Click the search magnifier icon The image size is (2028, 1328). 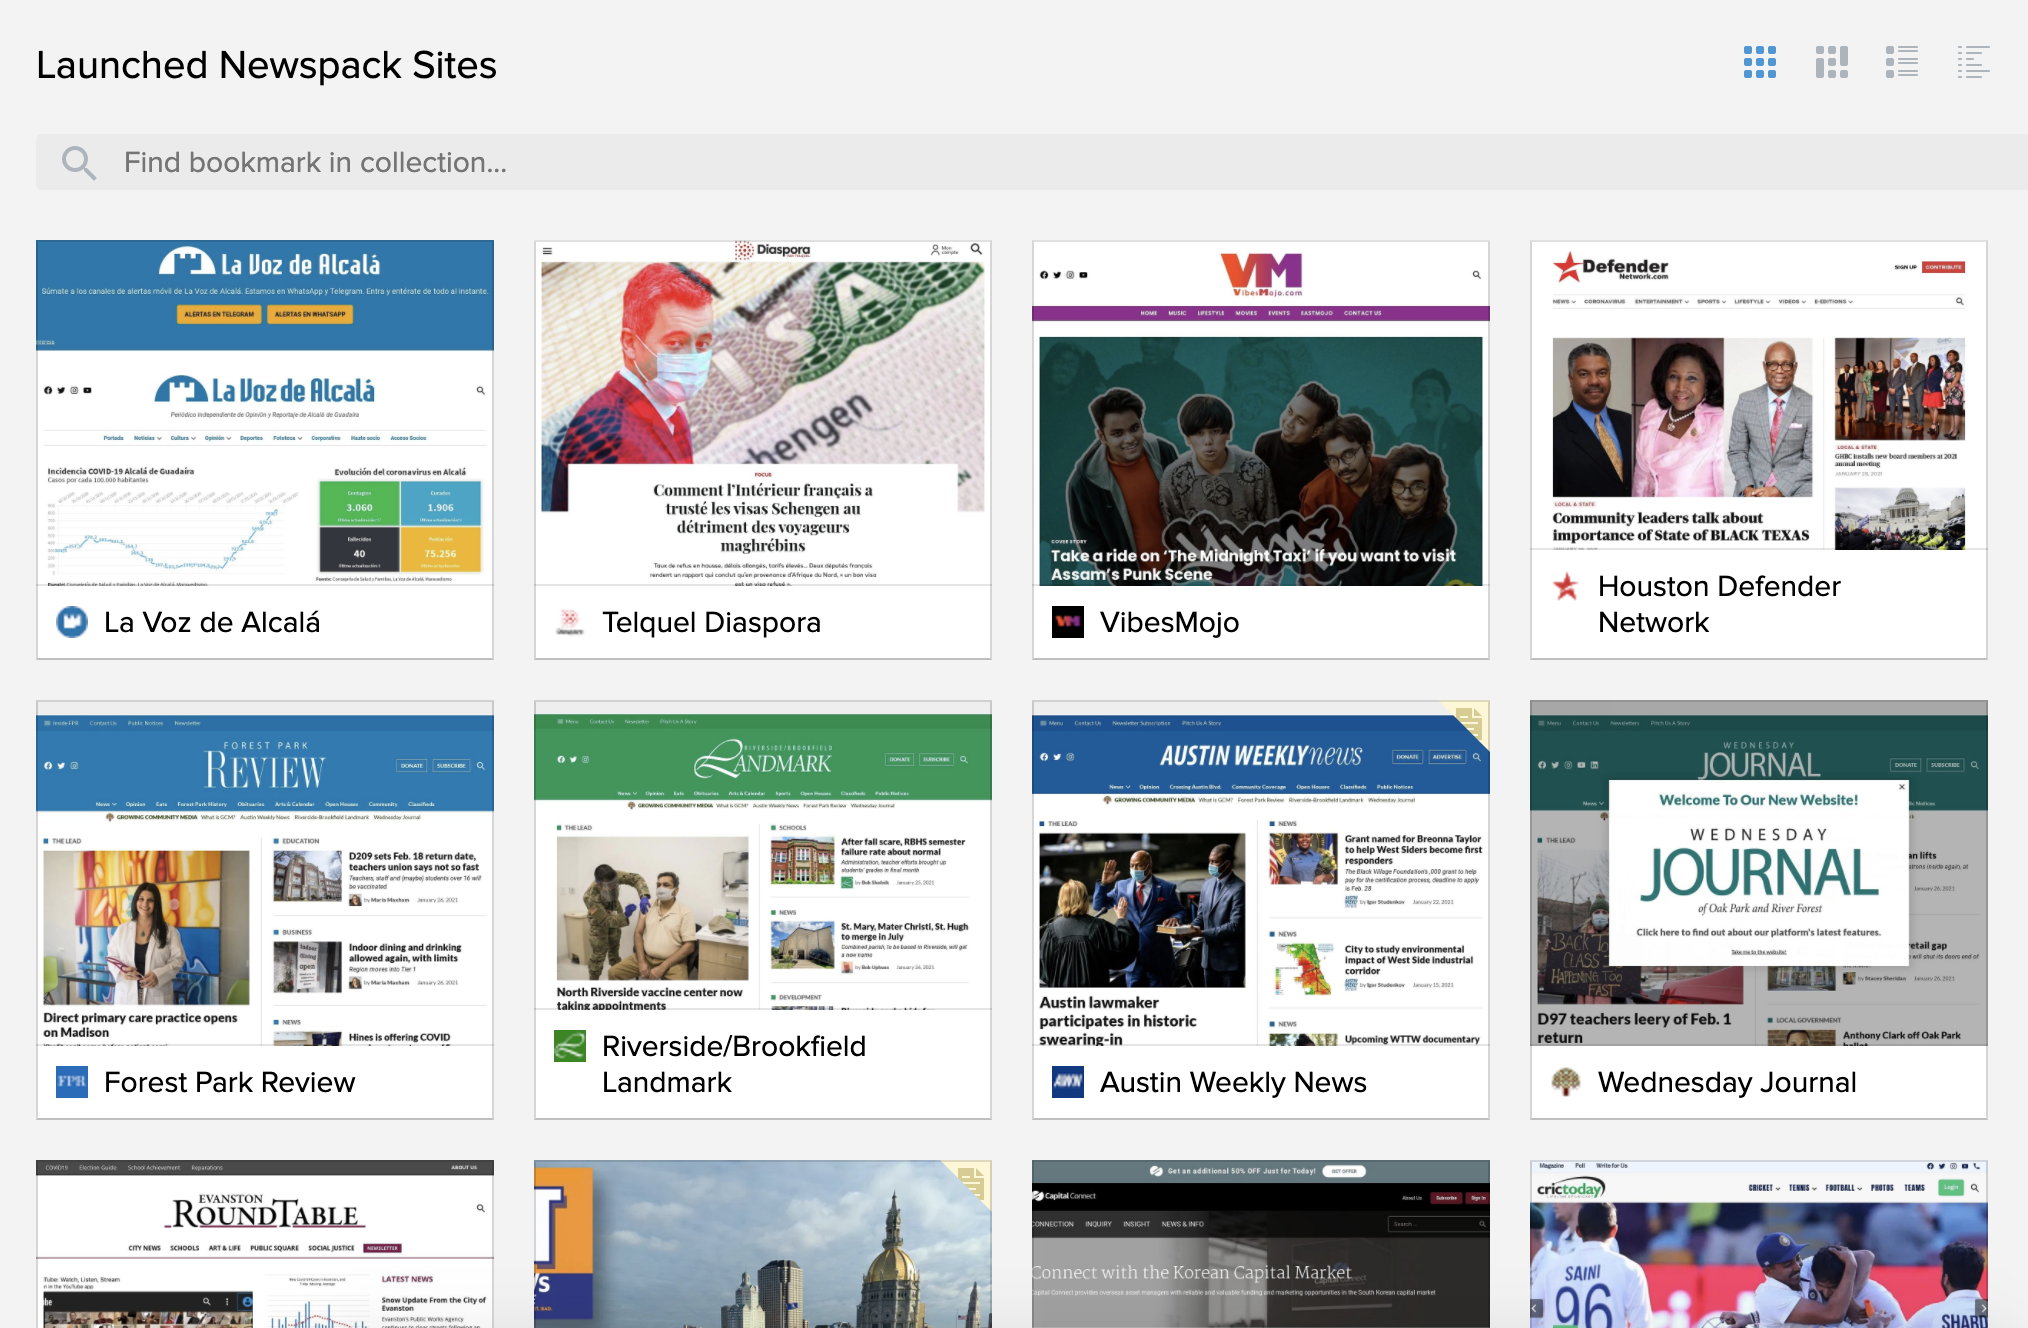pos(79,162)
